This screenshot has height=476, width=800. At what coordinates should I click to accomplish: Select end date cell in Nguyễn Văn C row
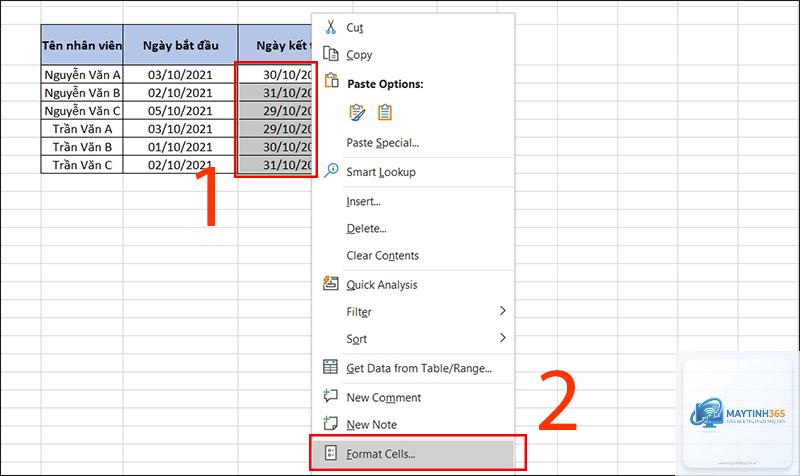[276, 111]
